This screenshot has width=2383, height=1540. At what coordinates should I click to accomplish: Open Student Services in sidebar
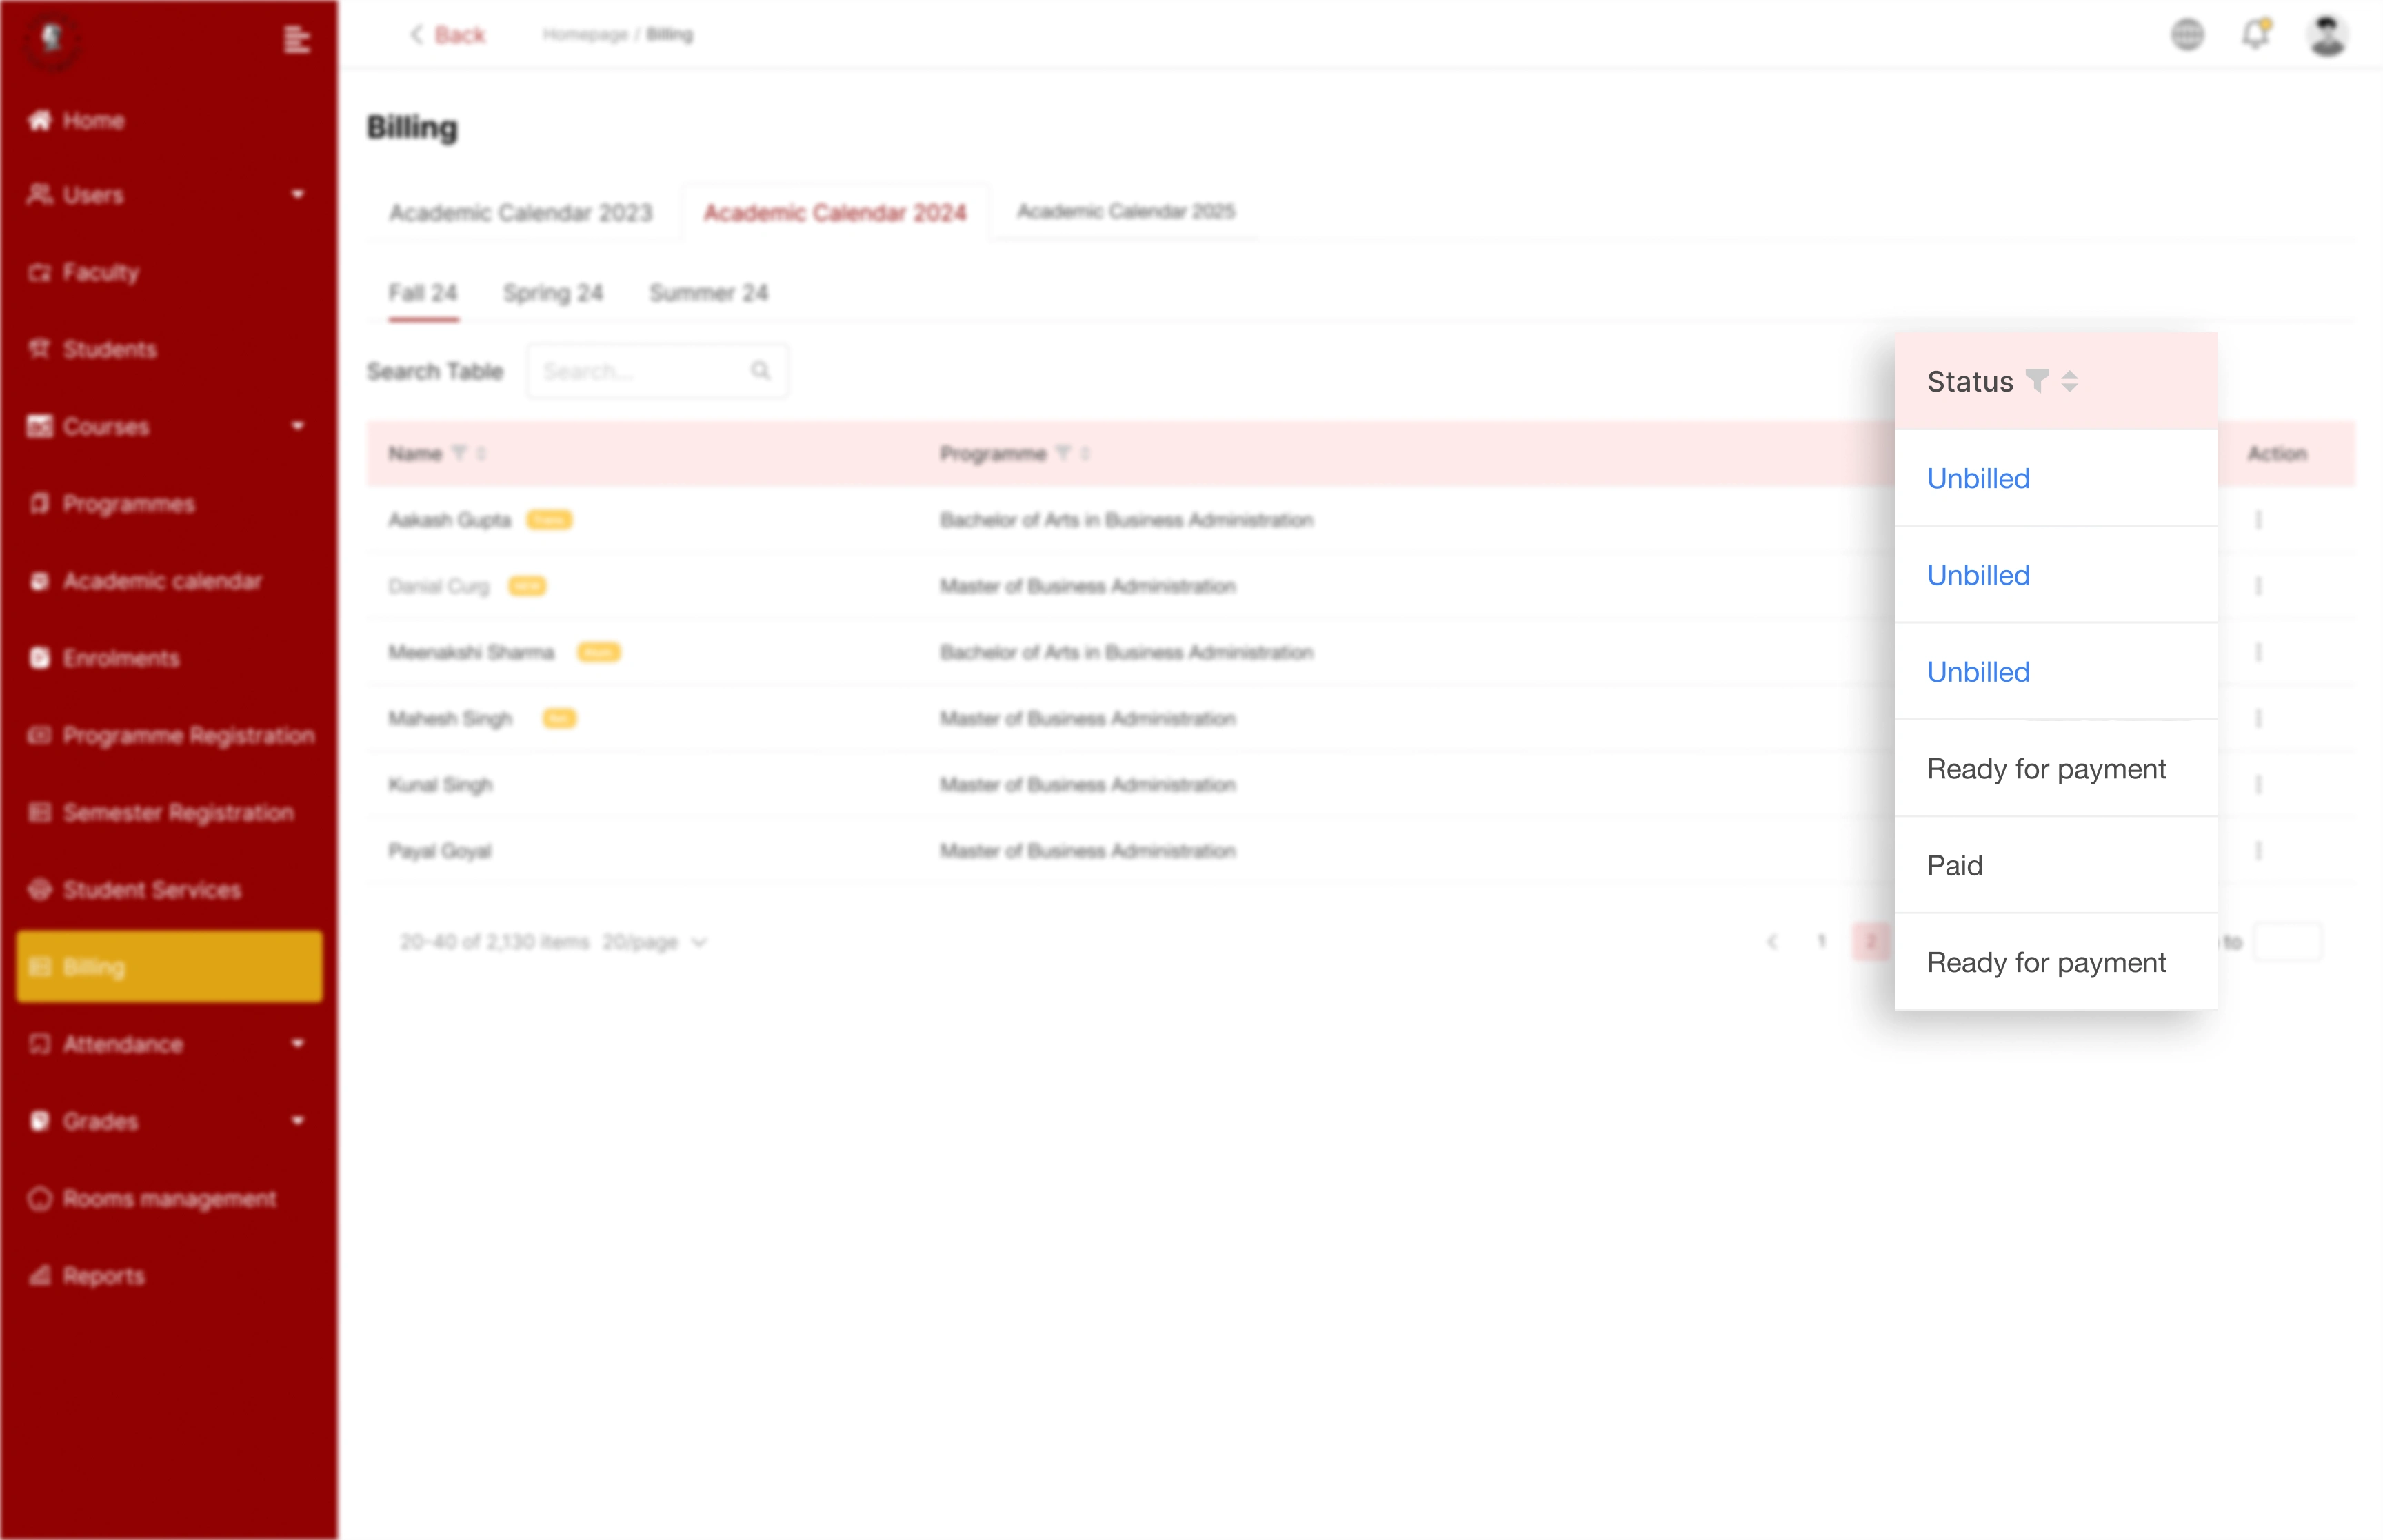point(150,890)
